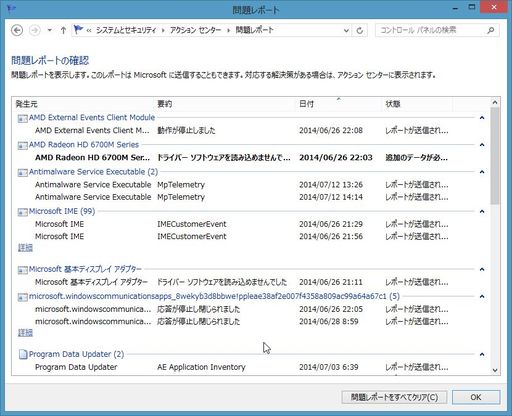Open the recent locations dropdown arrow
Image resolution: width=512 pixels, height=416 pixels.
pos(50,30)
